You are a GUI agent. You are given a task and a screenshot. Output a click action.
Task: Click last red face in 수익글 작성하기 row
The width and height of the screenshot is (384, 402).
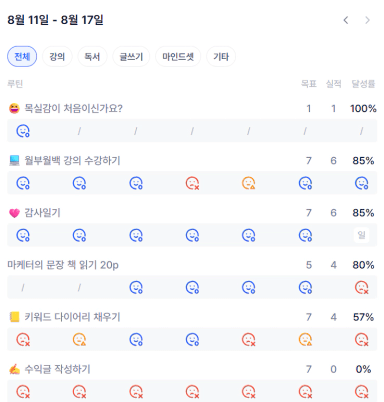(362, 392)
